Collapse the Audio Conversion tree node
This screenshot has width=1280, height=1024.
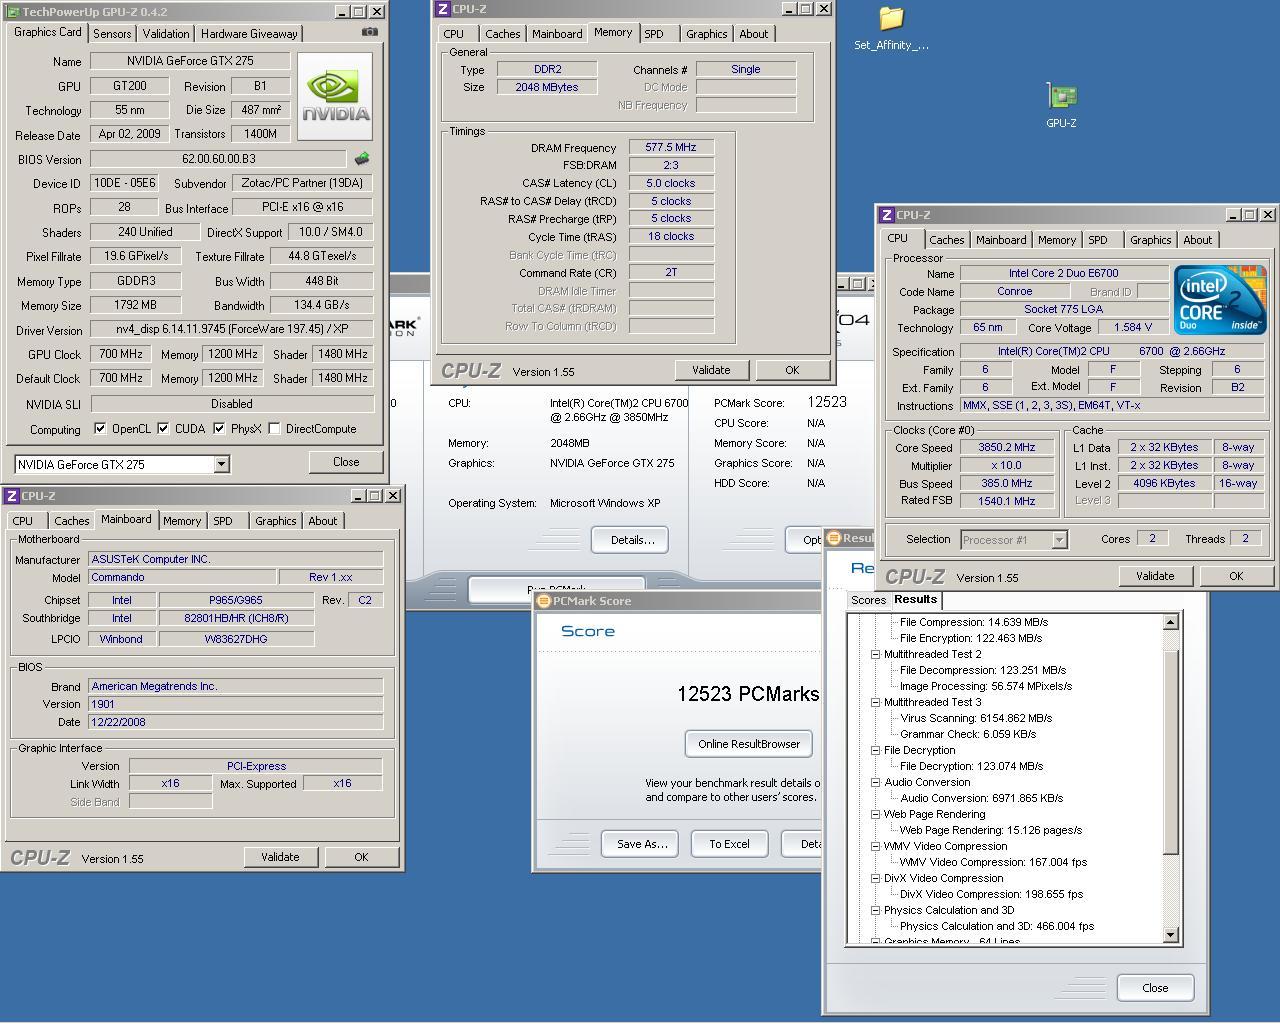(x=875, y=782)
